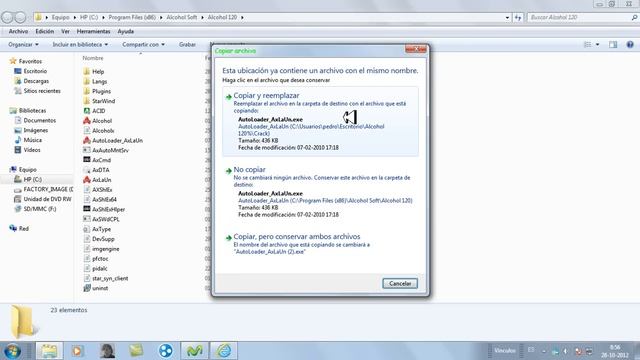
Task: Open the view options dropdown arrow
Action: tap(598, 44)
